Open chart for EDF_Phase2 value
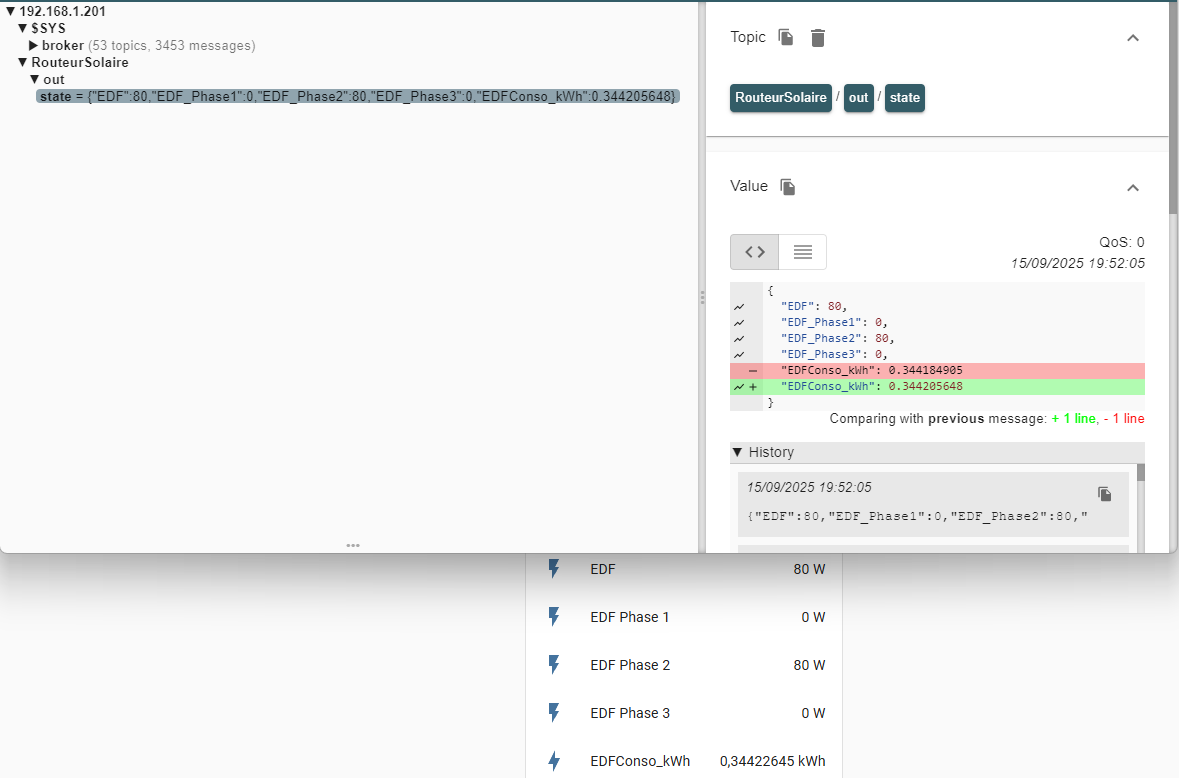 tap(739, 339)
